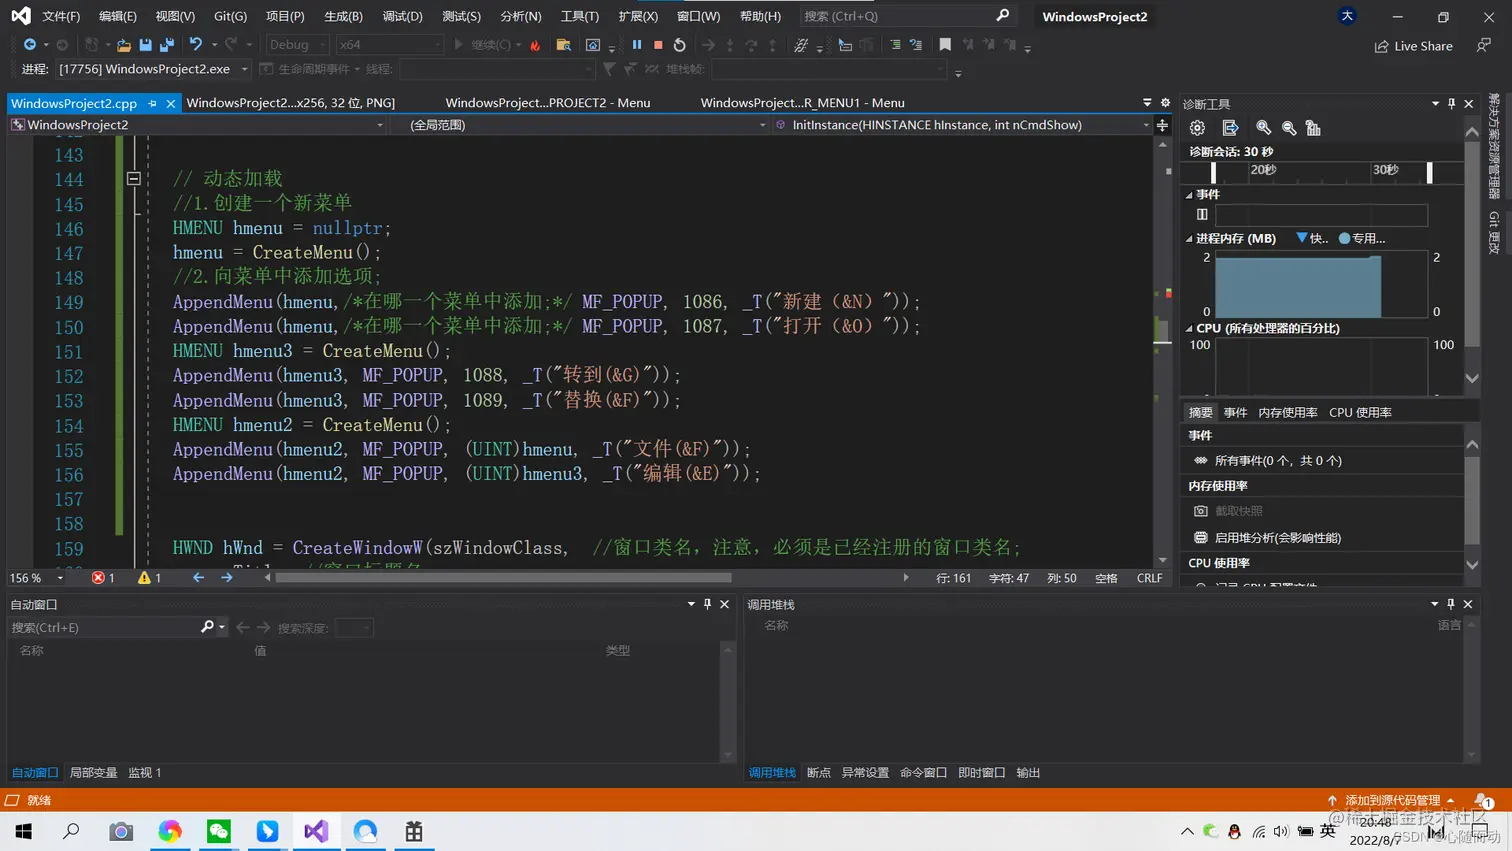This screenshot has width=1512, height=851.
Task: Restart the debug session icon
Action: coord(680,45)
